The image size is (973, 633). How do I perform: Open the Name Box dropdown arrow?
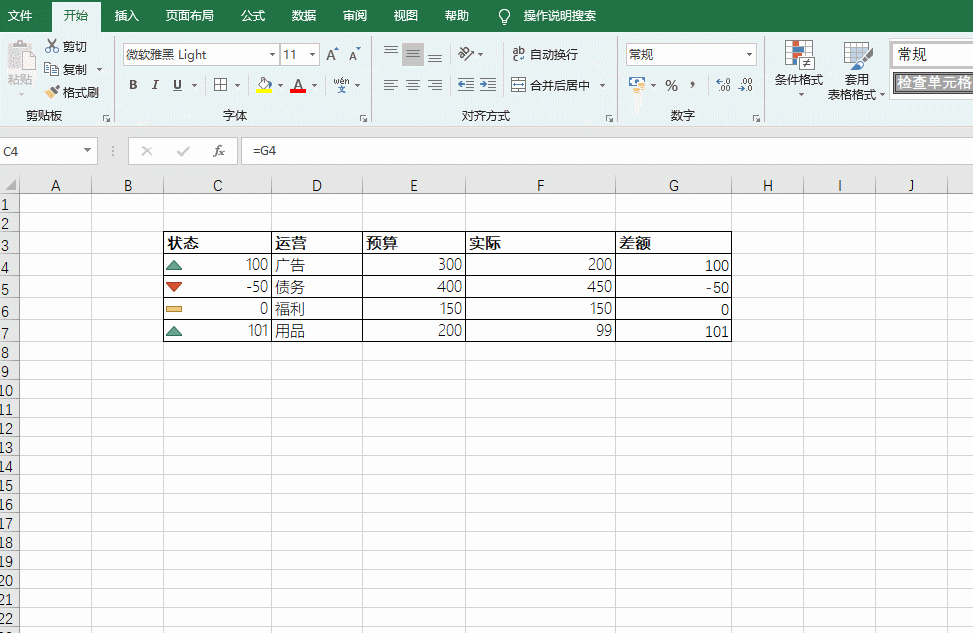[x=87, y=151]
